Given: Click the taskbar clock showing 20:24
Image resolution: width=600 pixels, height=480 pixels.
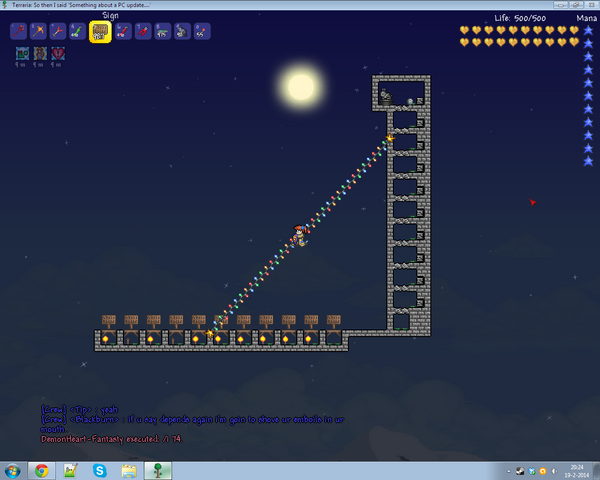Looking at the screenshot, I should pyautogui.click(x=577, y=471).
